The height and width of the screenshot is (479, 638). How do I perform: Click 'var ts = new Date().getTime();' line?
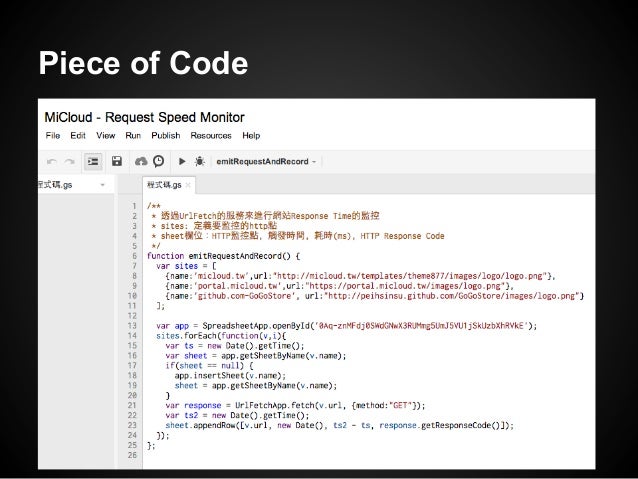tap(235, 346)
